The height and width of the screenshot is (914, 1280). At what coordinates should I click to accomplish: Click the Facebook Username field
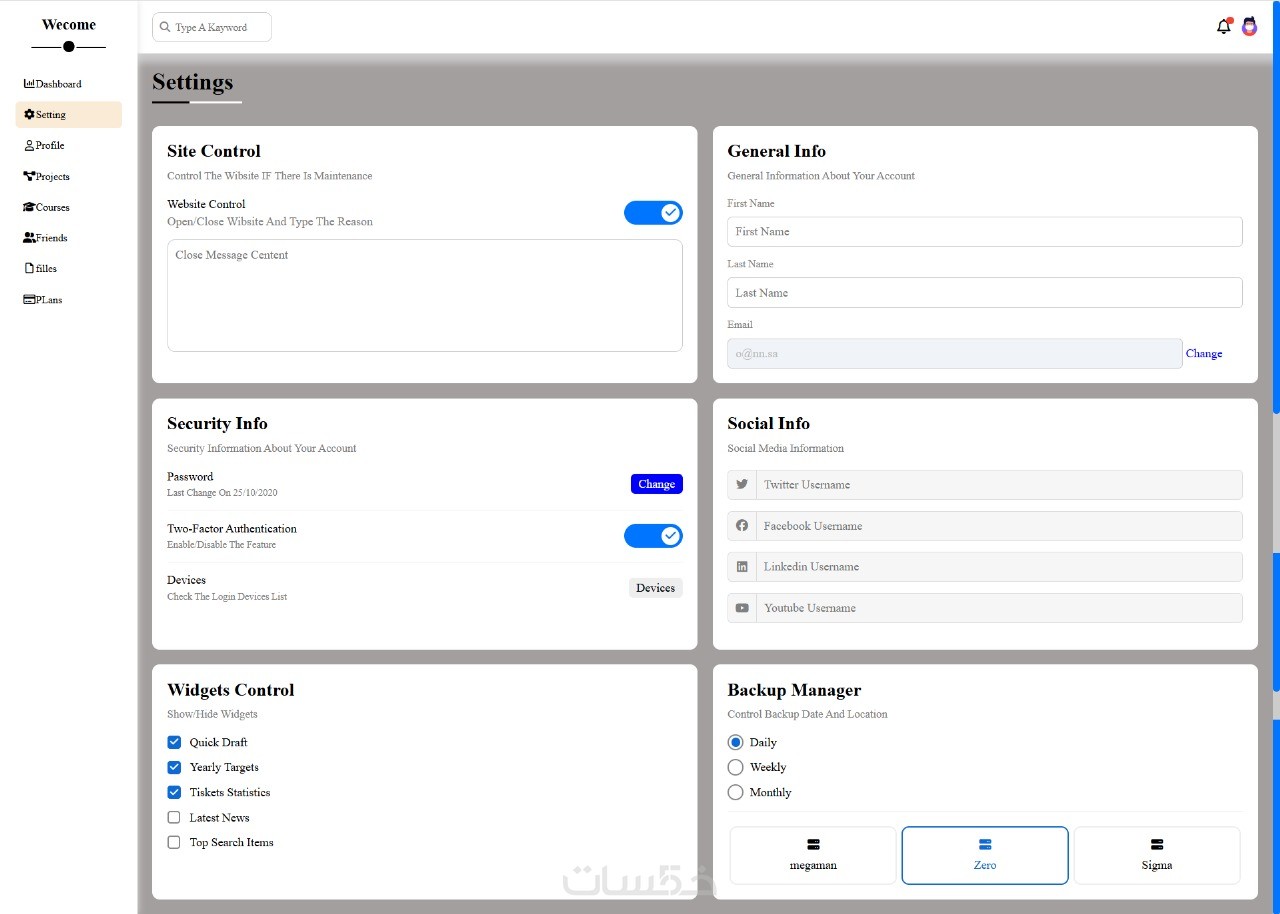tap(999, 526)
